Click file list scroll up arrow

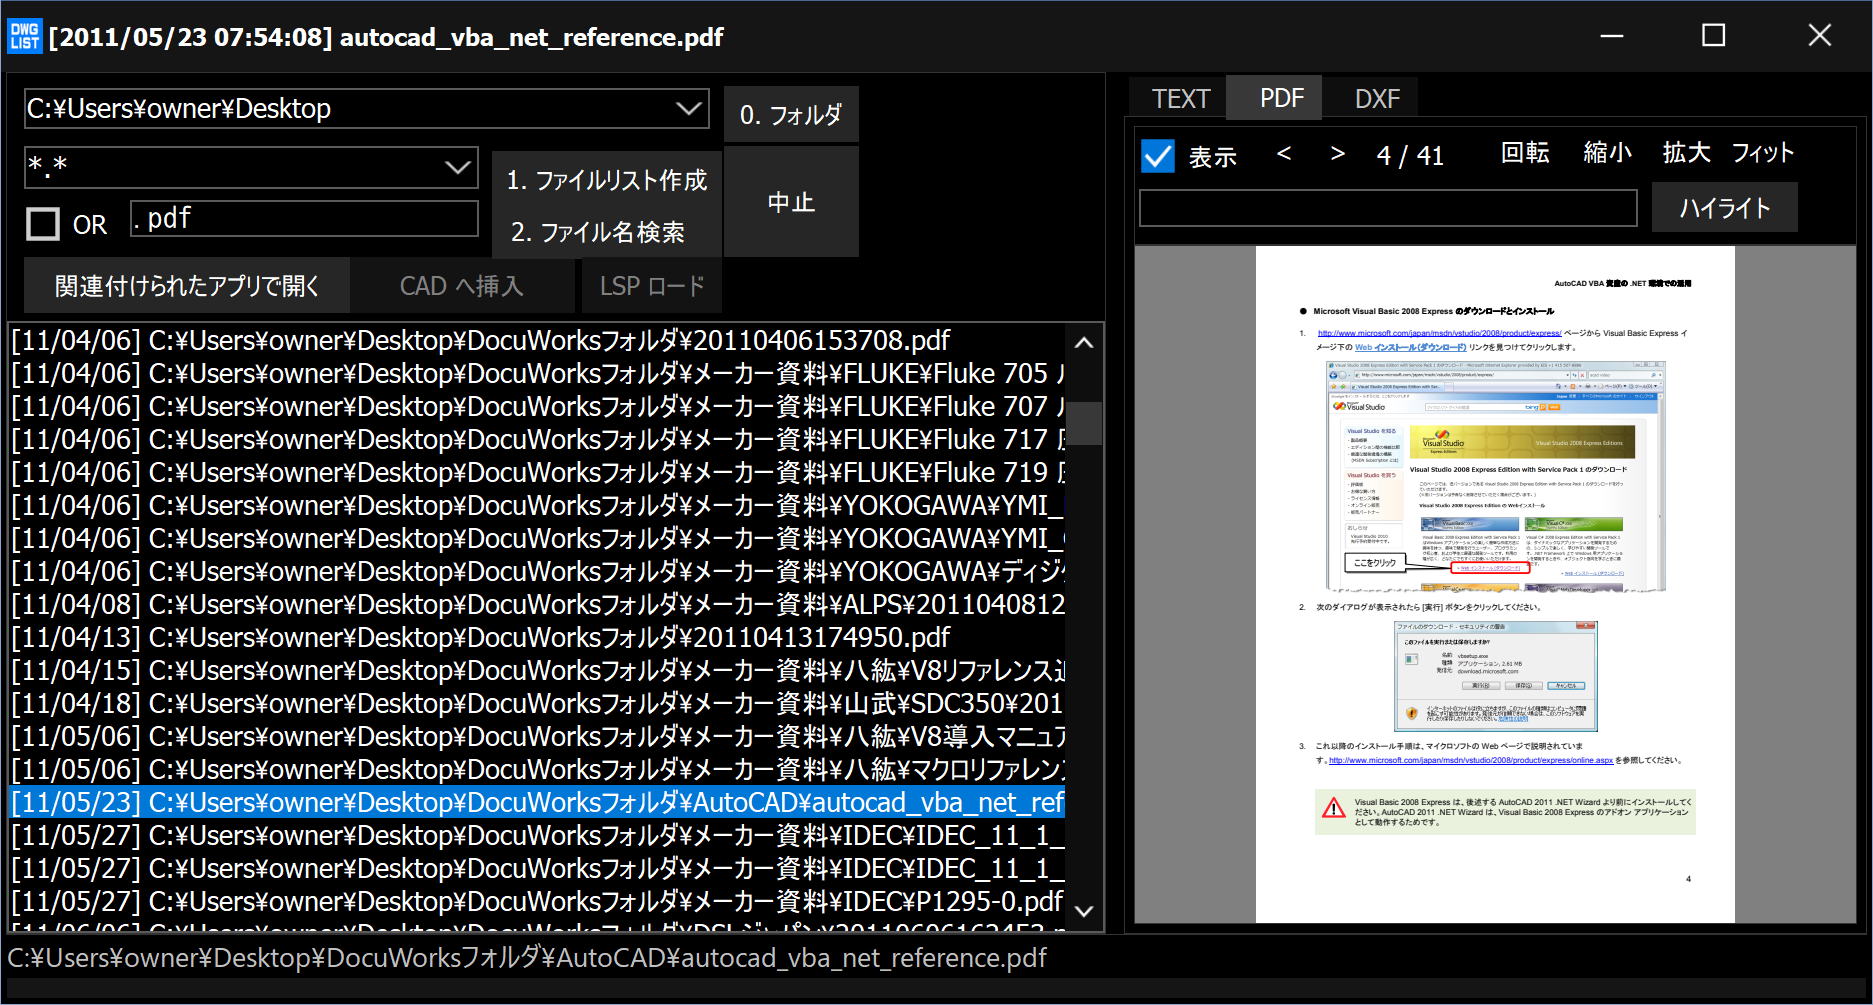pyautogui.click(x=1084, y=343)
